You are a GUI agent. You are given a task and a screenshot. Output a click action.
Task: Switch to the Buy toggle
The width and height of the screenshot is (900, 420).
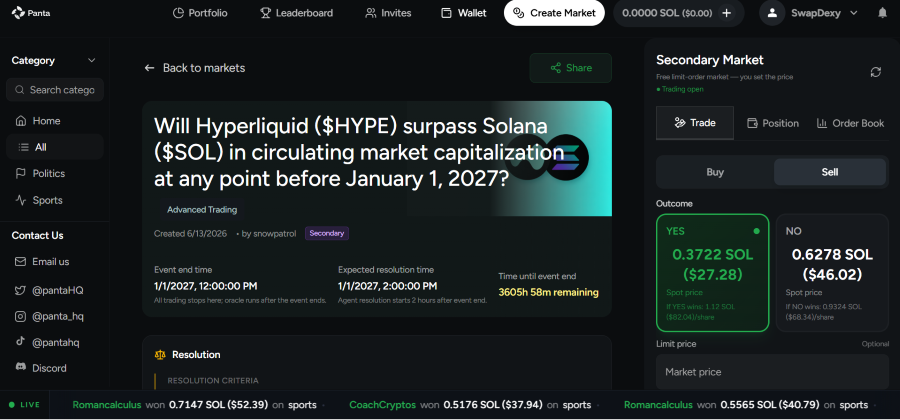(x=715, y=172)
